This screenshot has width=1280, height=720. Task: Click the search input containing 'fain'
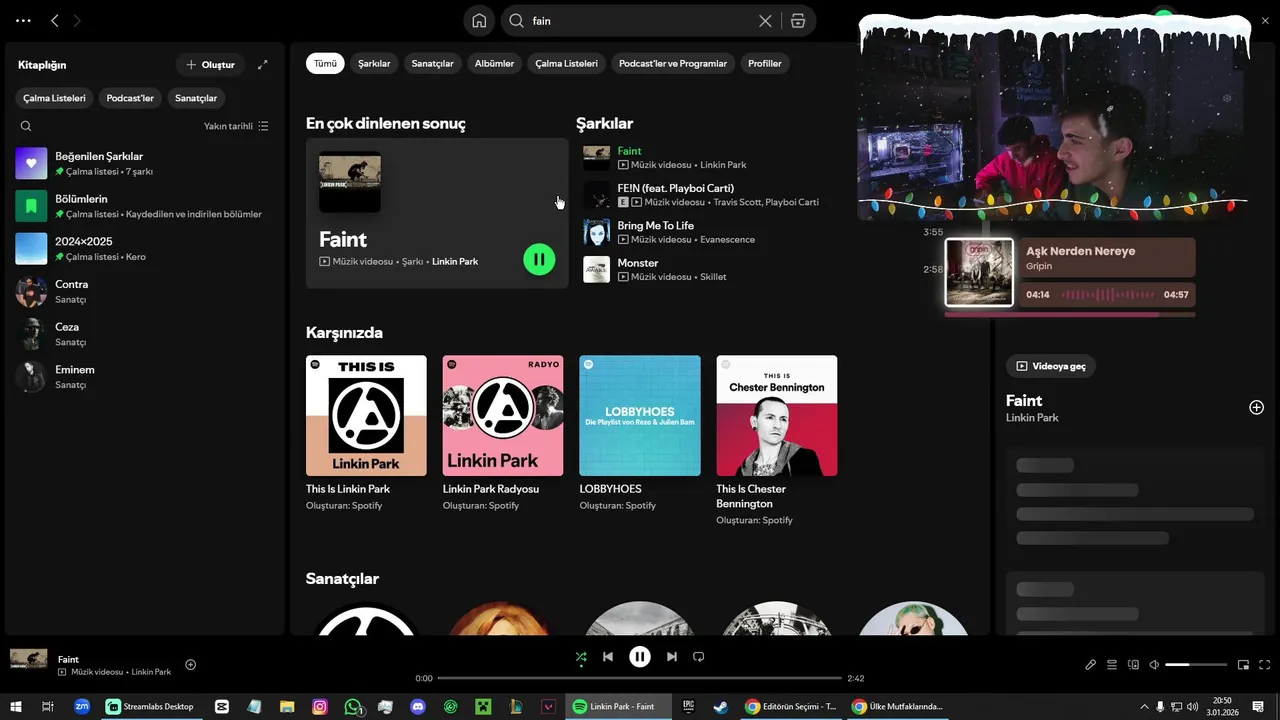640,21
